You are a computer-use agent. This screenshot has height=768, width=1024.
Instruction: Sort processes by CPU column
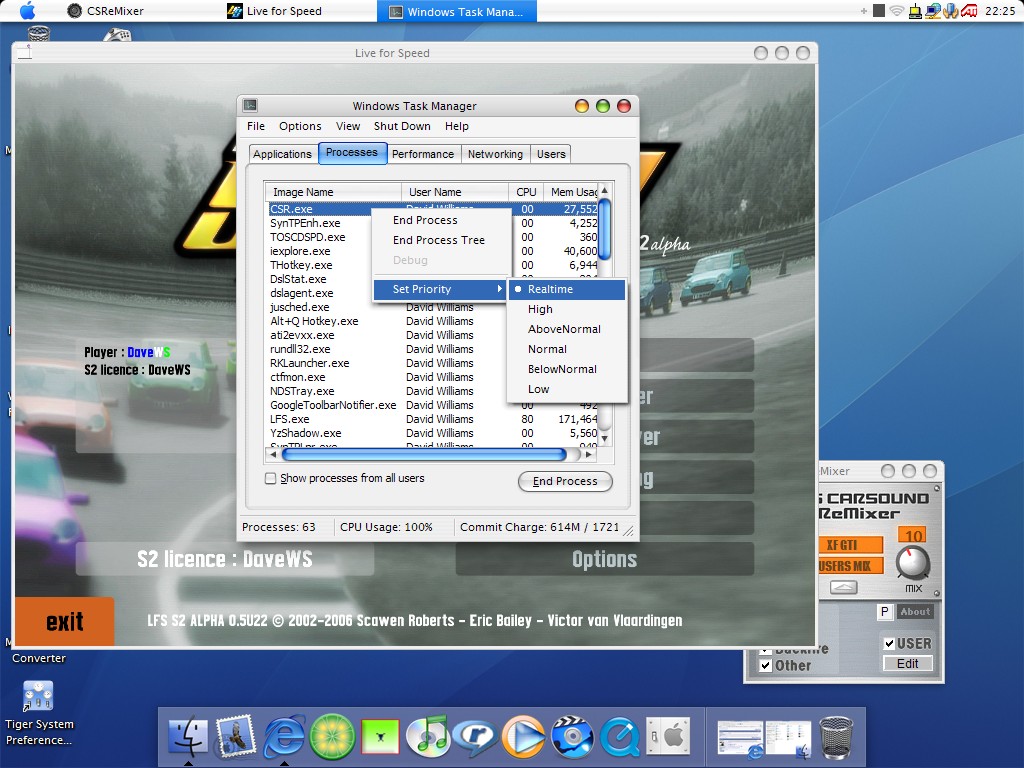[526, 192]
